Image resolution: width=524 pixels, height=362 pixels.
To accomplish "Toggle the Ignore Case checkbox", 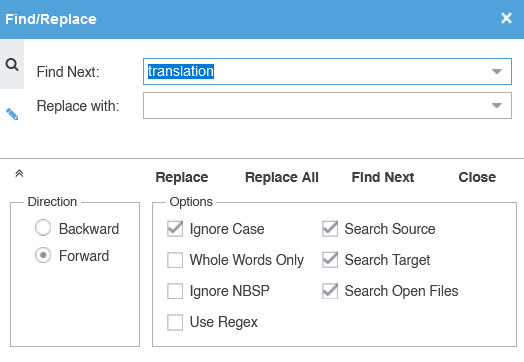I will (x=175, y=229).
